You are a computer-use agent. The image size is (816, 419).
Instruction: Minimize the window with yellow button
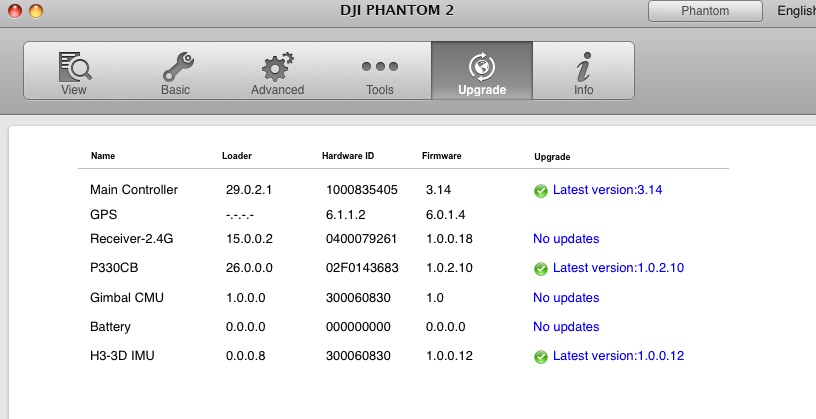tap(35, 10)
